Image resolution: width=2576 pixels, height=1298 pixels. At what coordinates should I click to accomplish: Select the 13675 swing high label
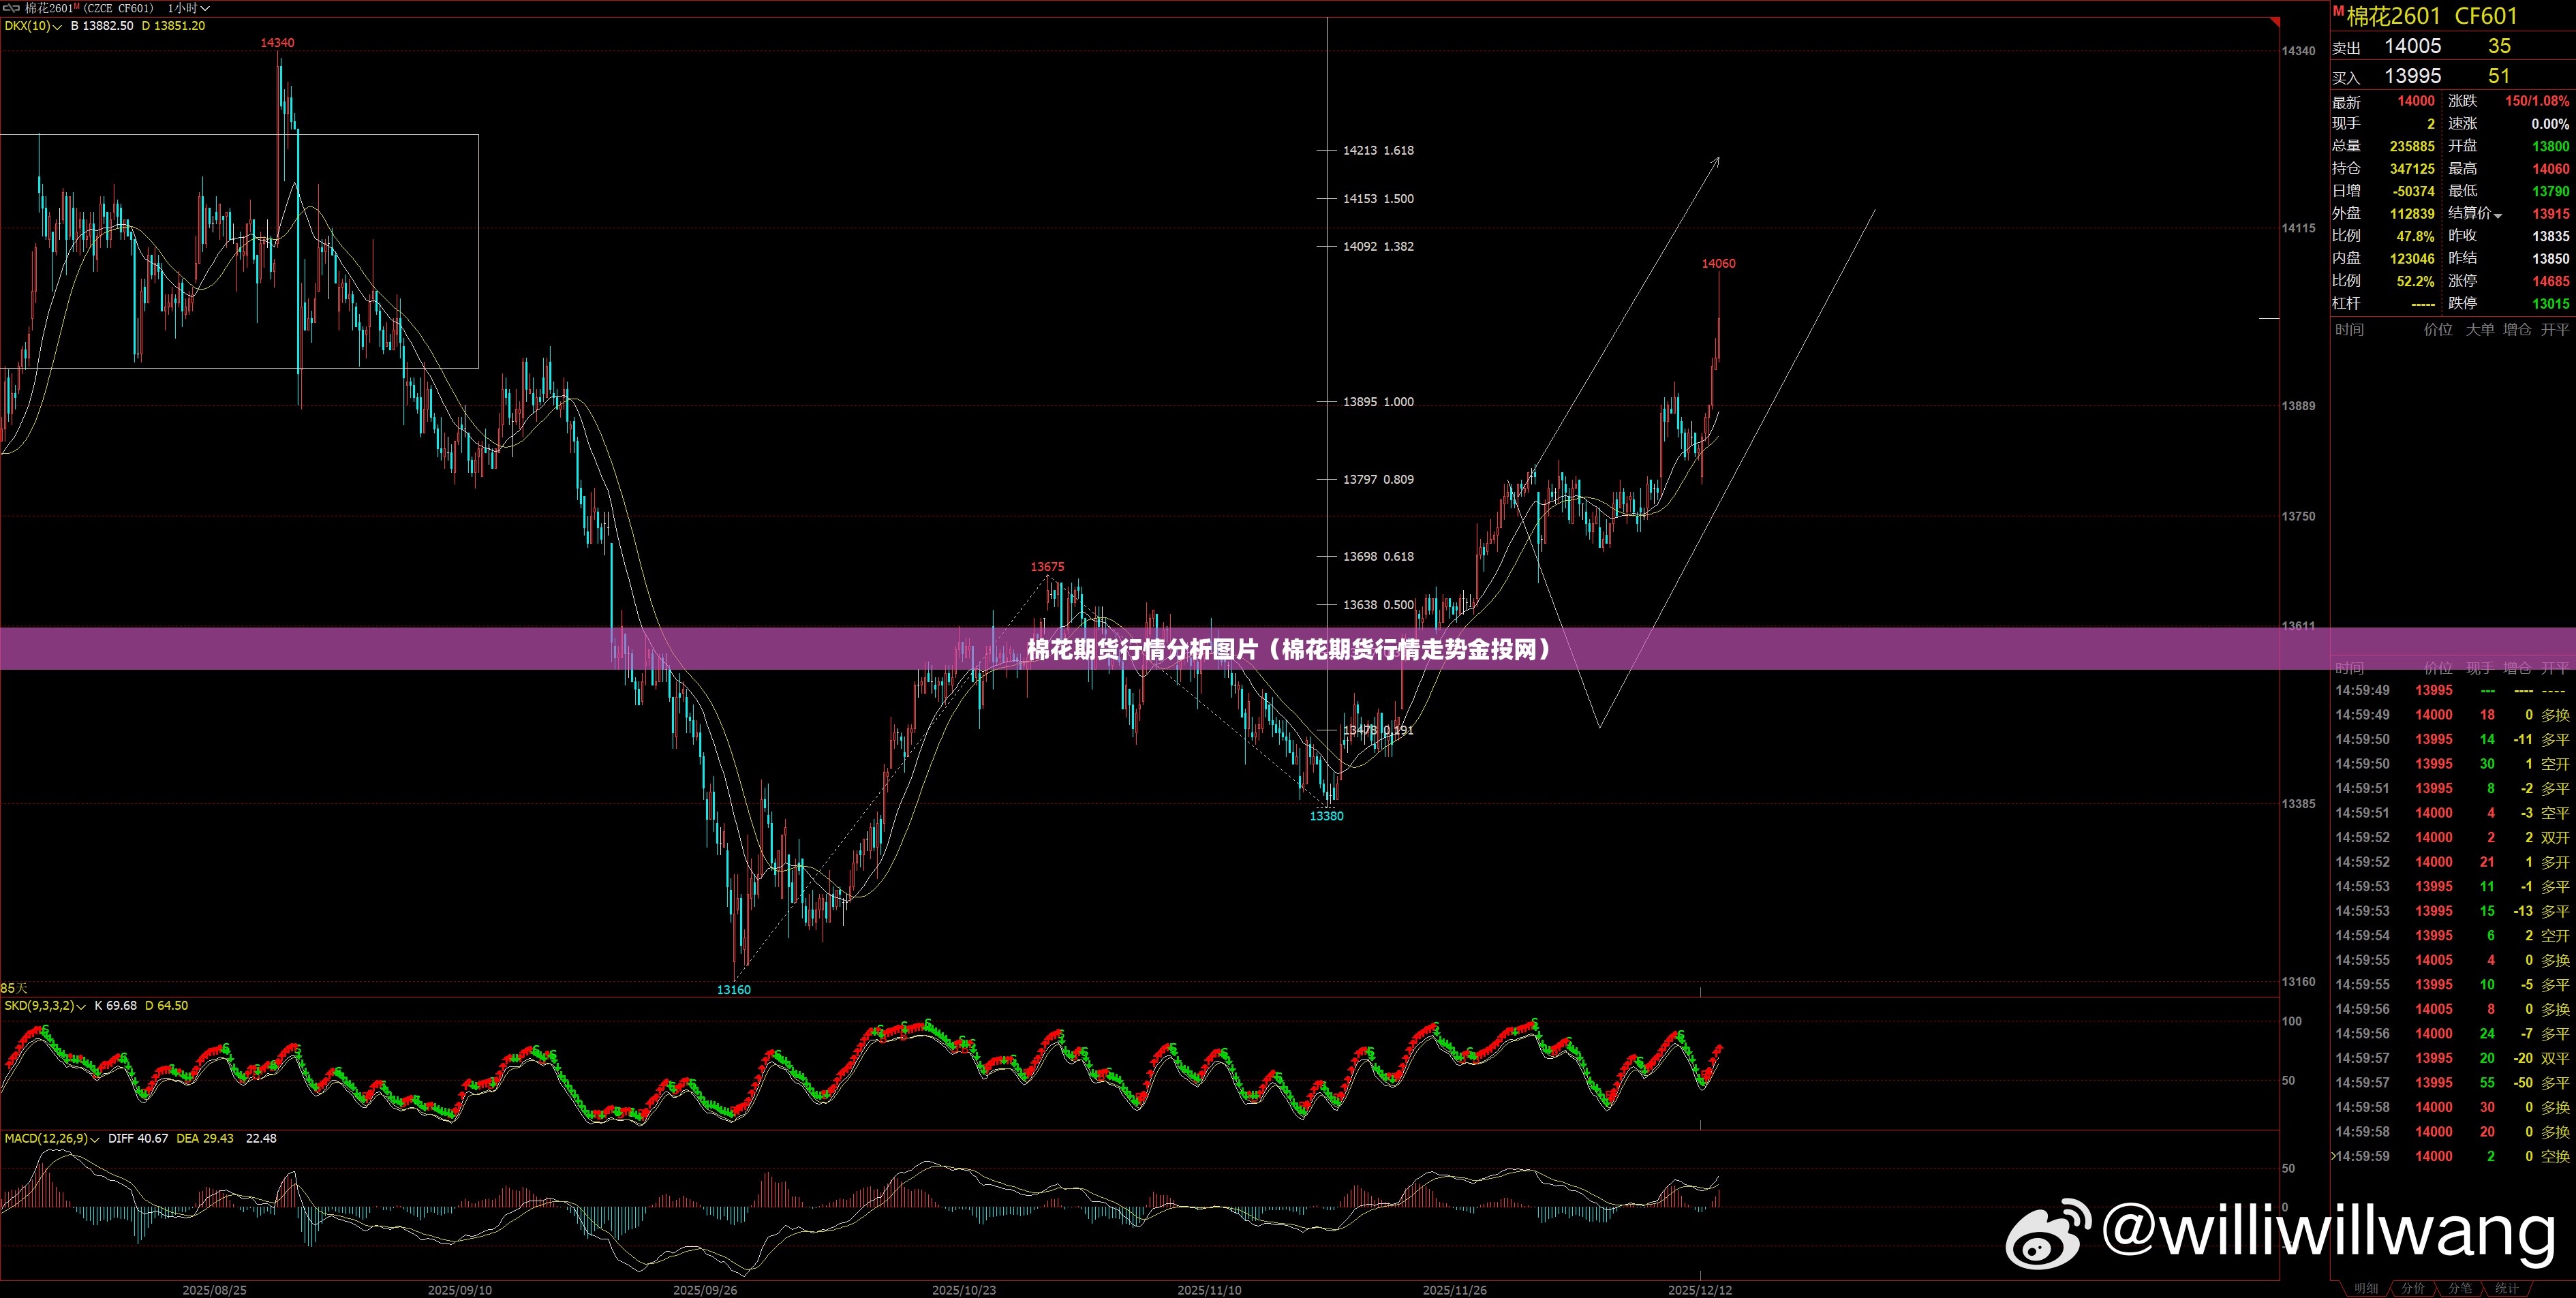tap(1047, 567)
